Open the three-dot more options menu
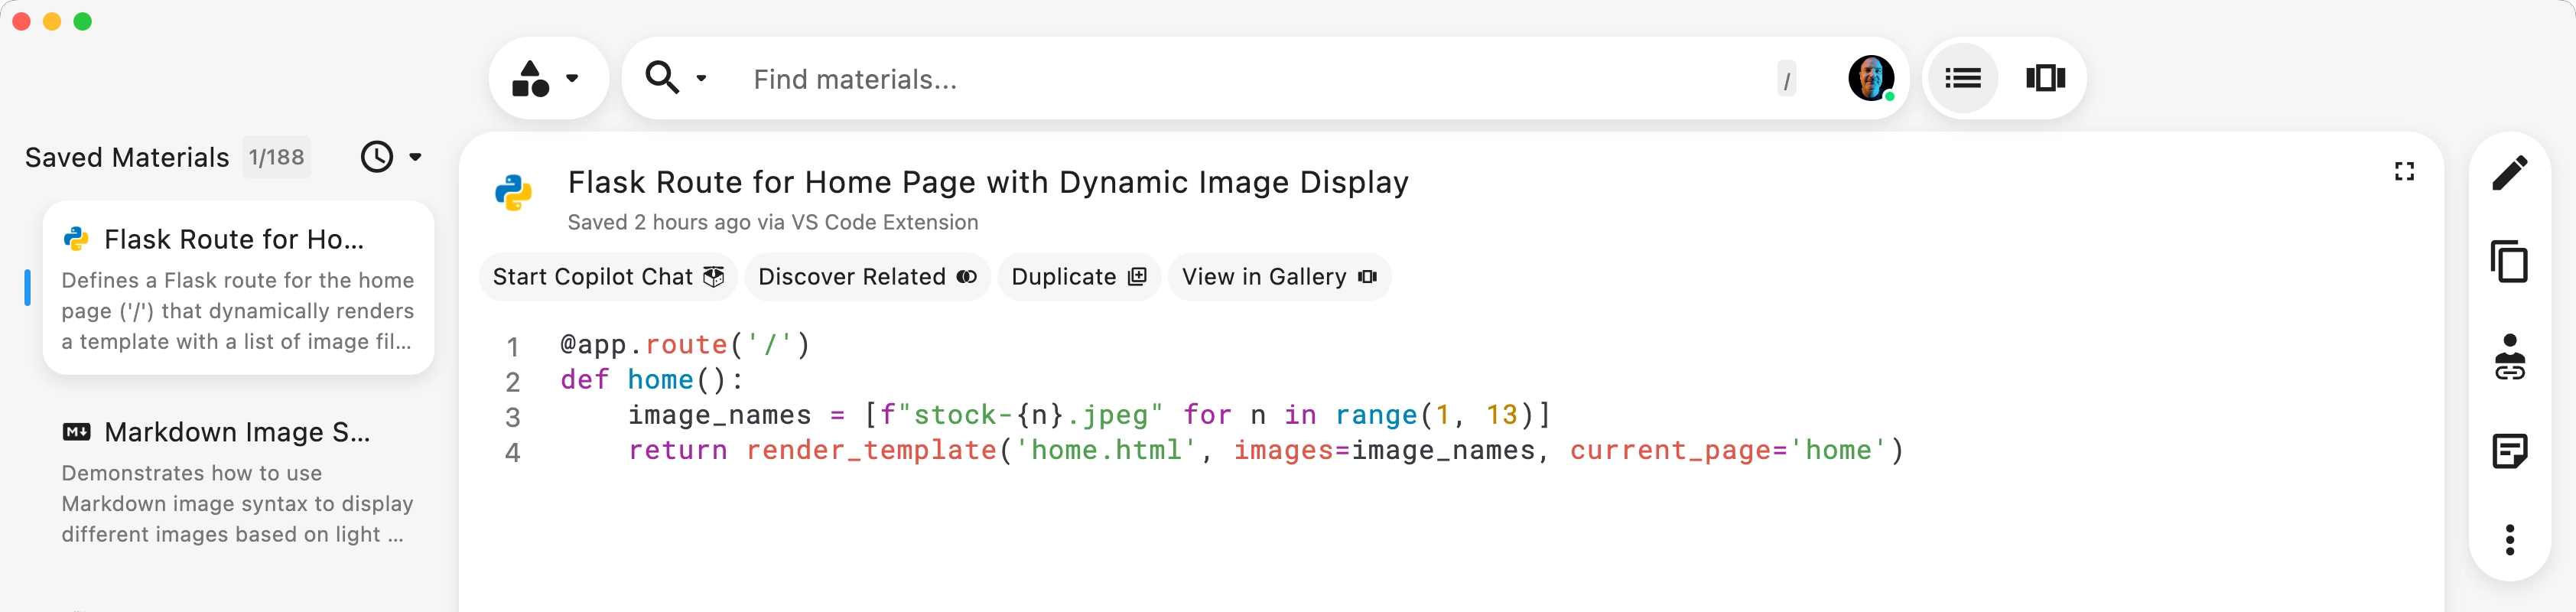The width and height of the screenshot is (2576, 612). pos(2509,540)
